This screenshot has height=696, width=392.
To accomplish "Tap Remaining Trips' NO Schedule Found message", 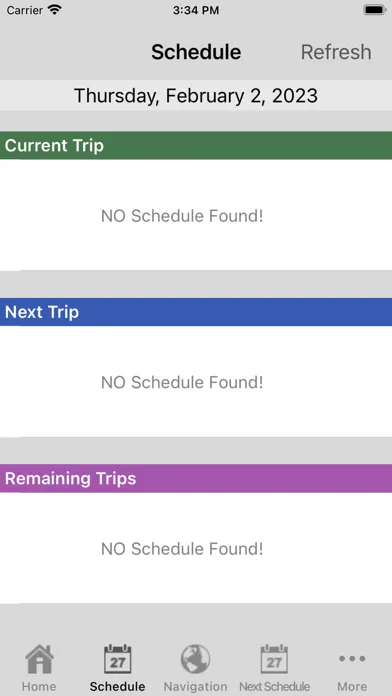I will click(x=182, y=549).
